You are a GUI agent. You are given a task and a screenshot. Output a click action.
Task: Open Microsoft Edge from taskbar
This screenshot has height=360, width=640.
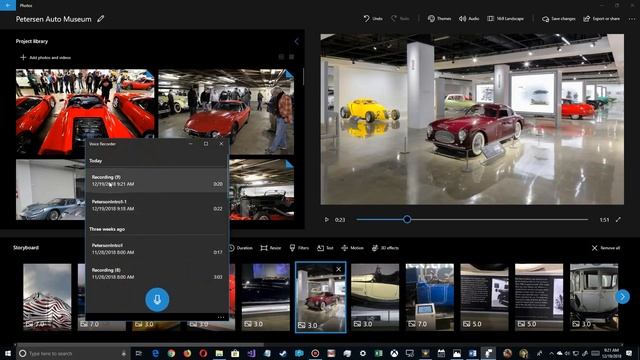point(156,353)
